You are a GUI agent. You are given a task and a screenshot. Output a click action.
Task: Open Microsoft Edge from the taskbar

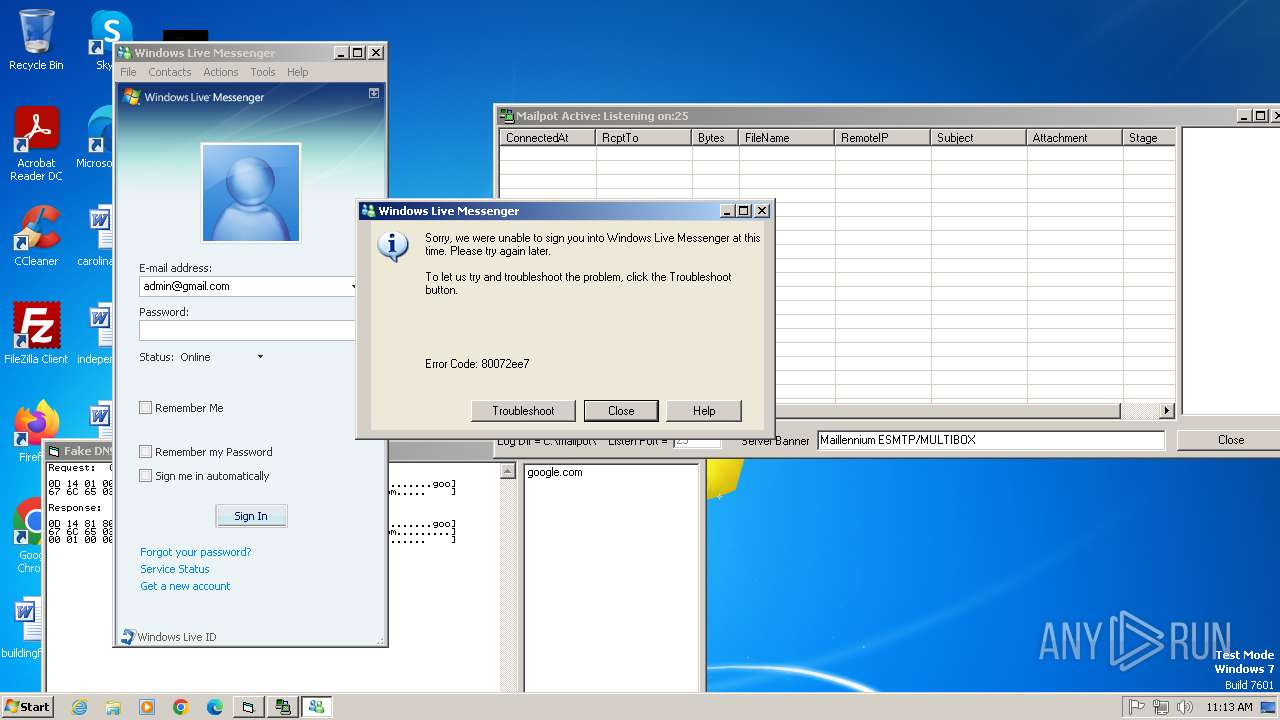pyautogui.click(x=215, y=707)
